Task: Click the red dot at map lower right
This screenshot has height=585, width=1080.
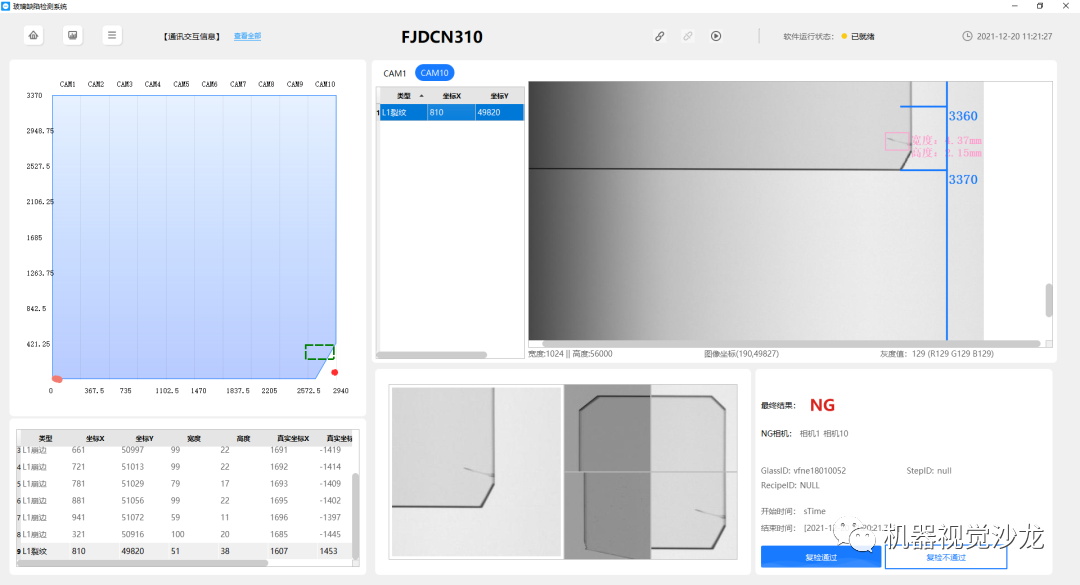Action: click(335, 372)
